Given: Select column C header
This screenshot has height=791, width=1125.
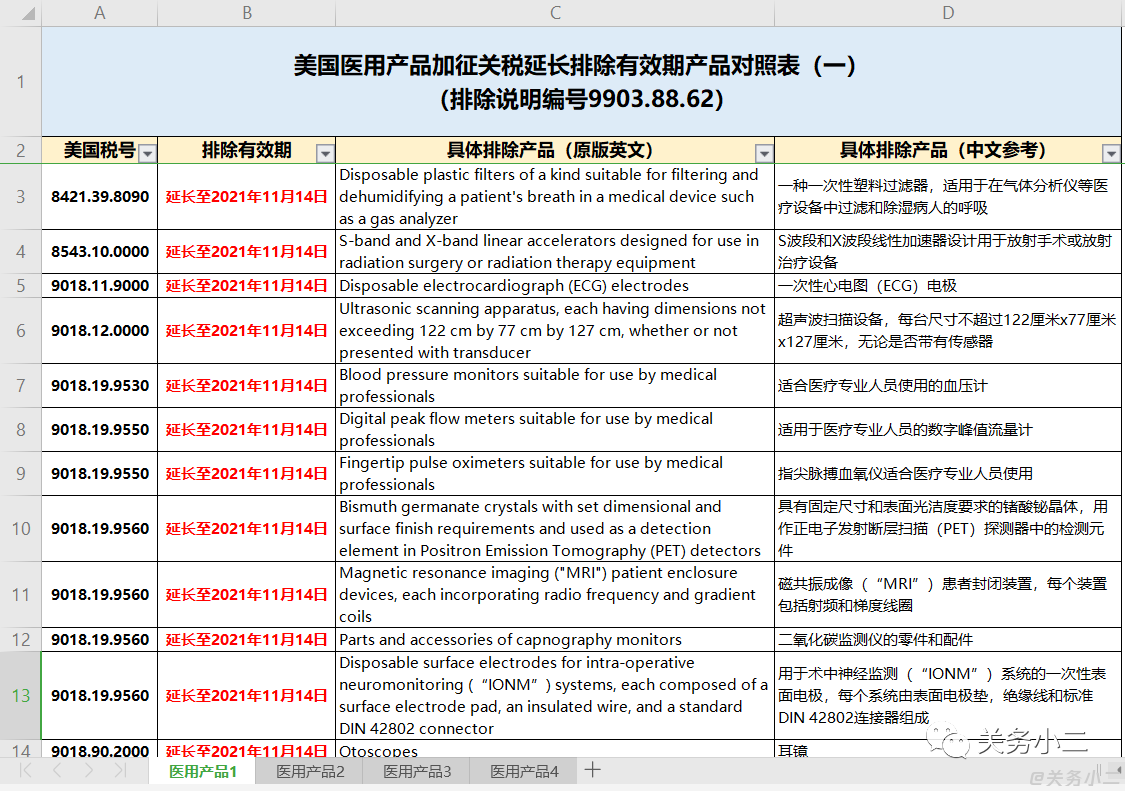Looking at the screenshot, I should 555,13.
